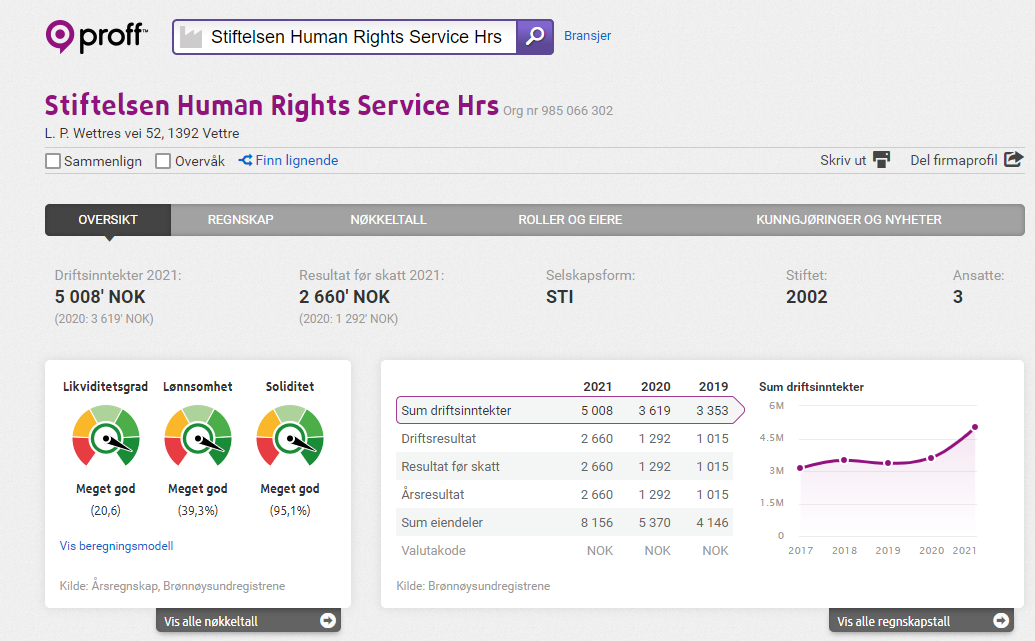
Task: Click the Likviditetsgrad gauge icon
Action: click(x=106, y=435)
